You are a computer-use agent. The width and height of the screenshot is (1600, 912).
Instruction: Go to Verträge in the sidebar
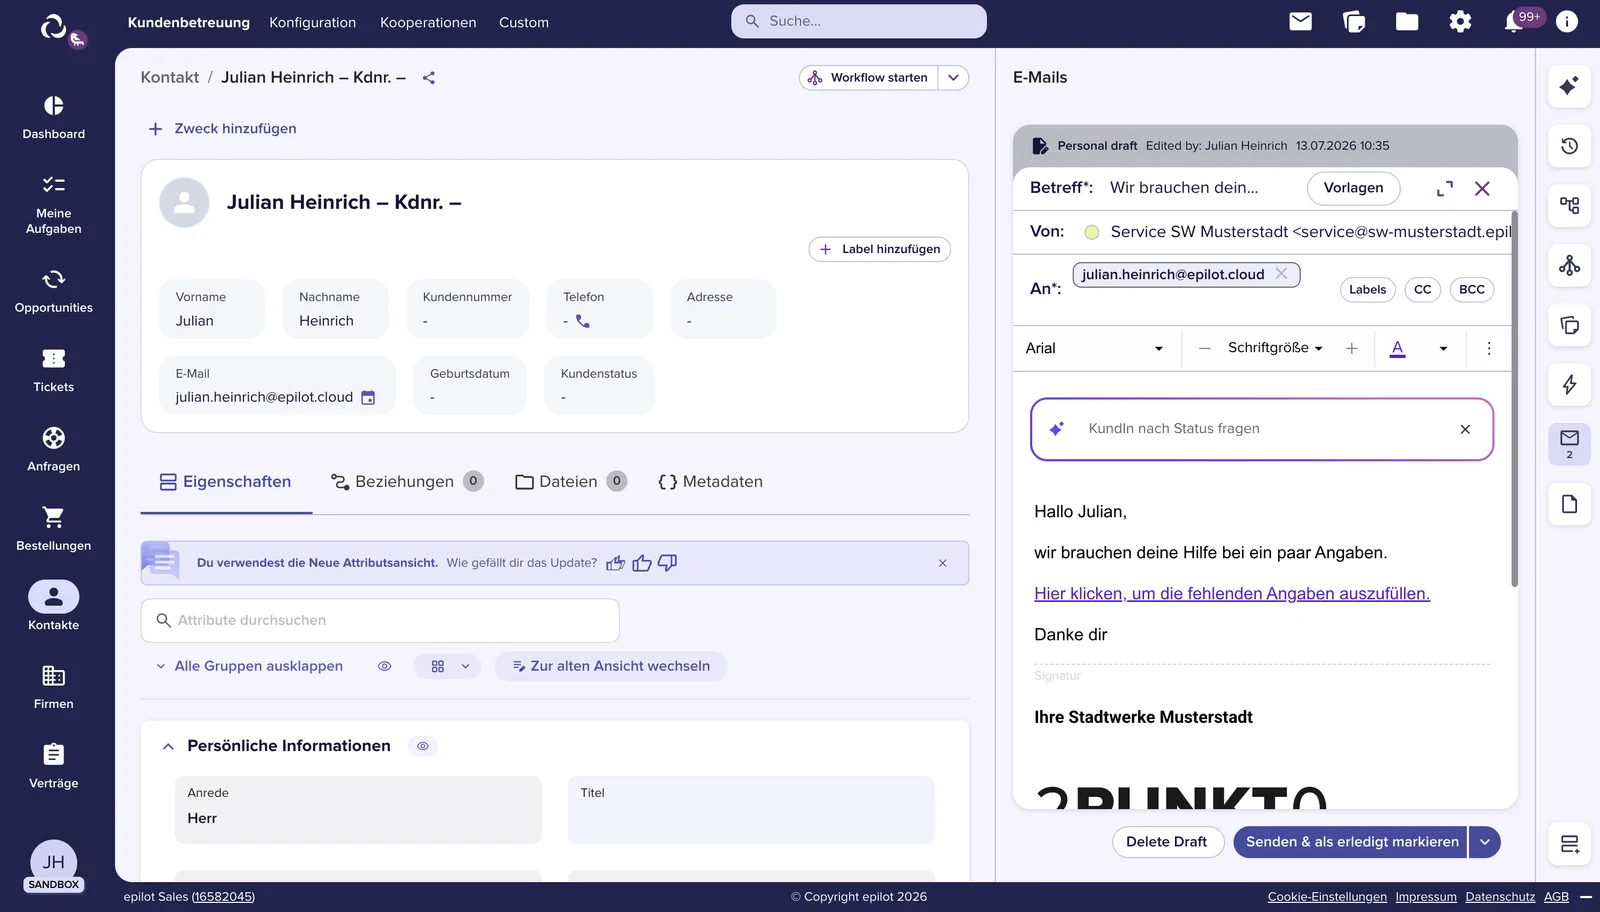[54, 766]
